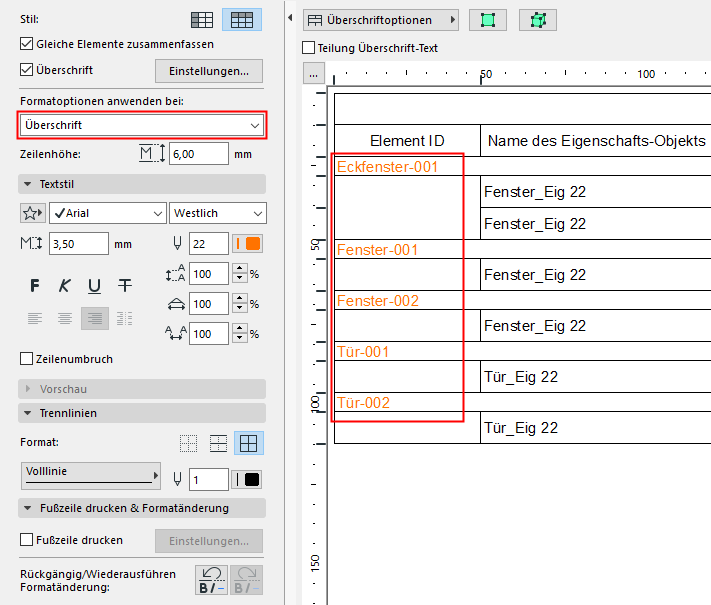Image resolution: width=711 pixels, height=605 pixels.
Task: Select the highlighted second table style icon
Action: pos(242,20)
